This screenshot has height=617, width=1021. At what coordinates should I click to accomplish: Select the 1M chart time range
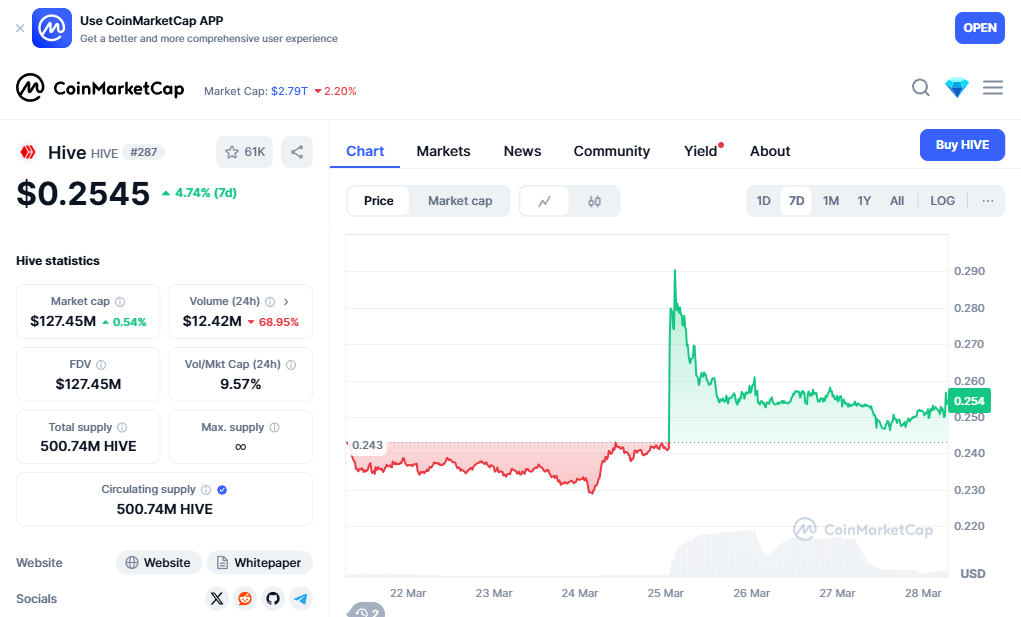[x=831, y=201]
